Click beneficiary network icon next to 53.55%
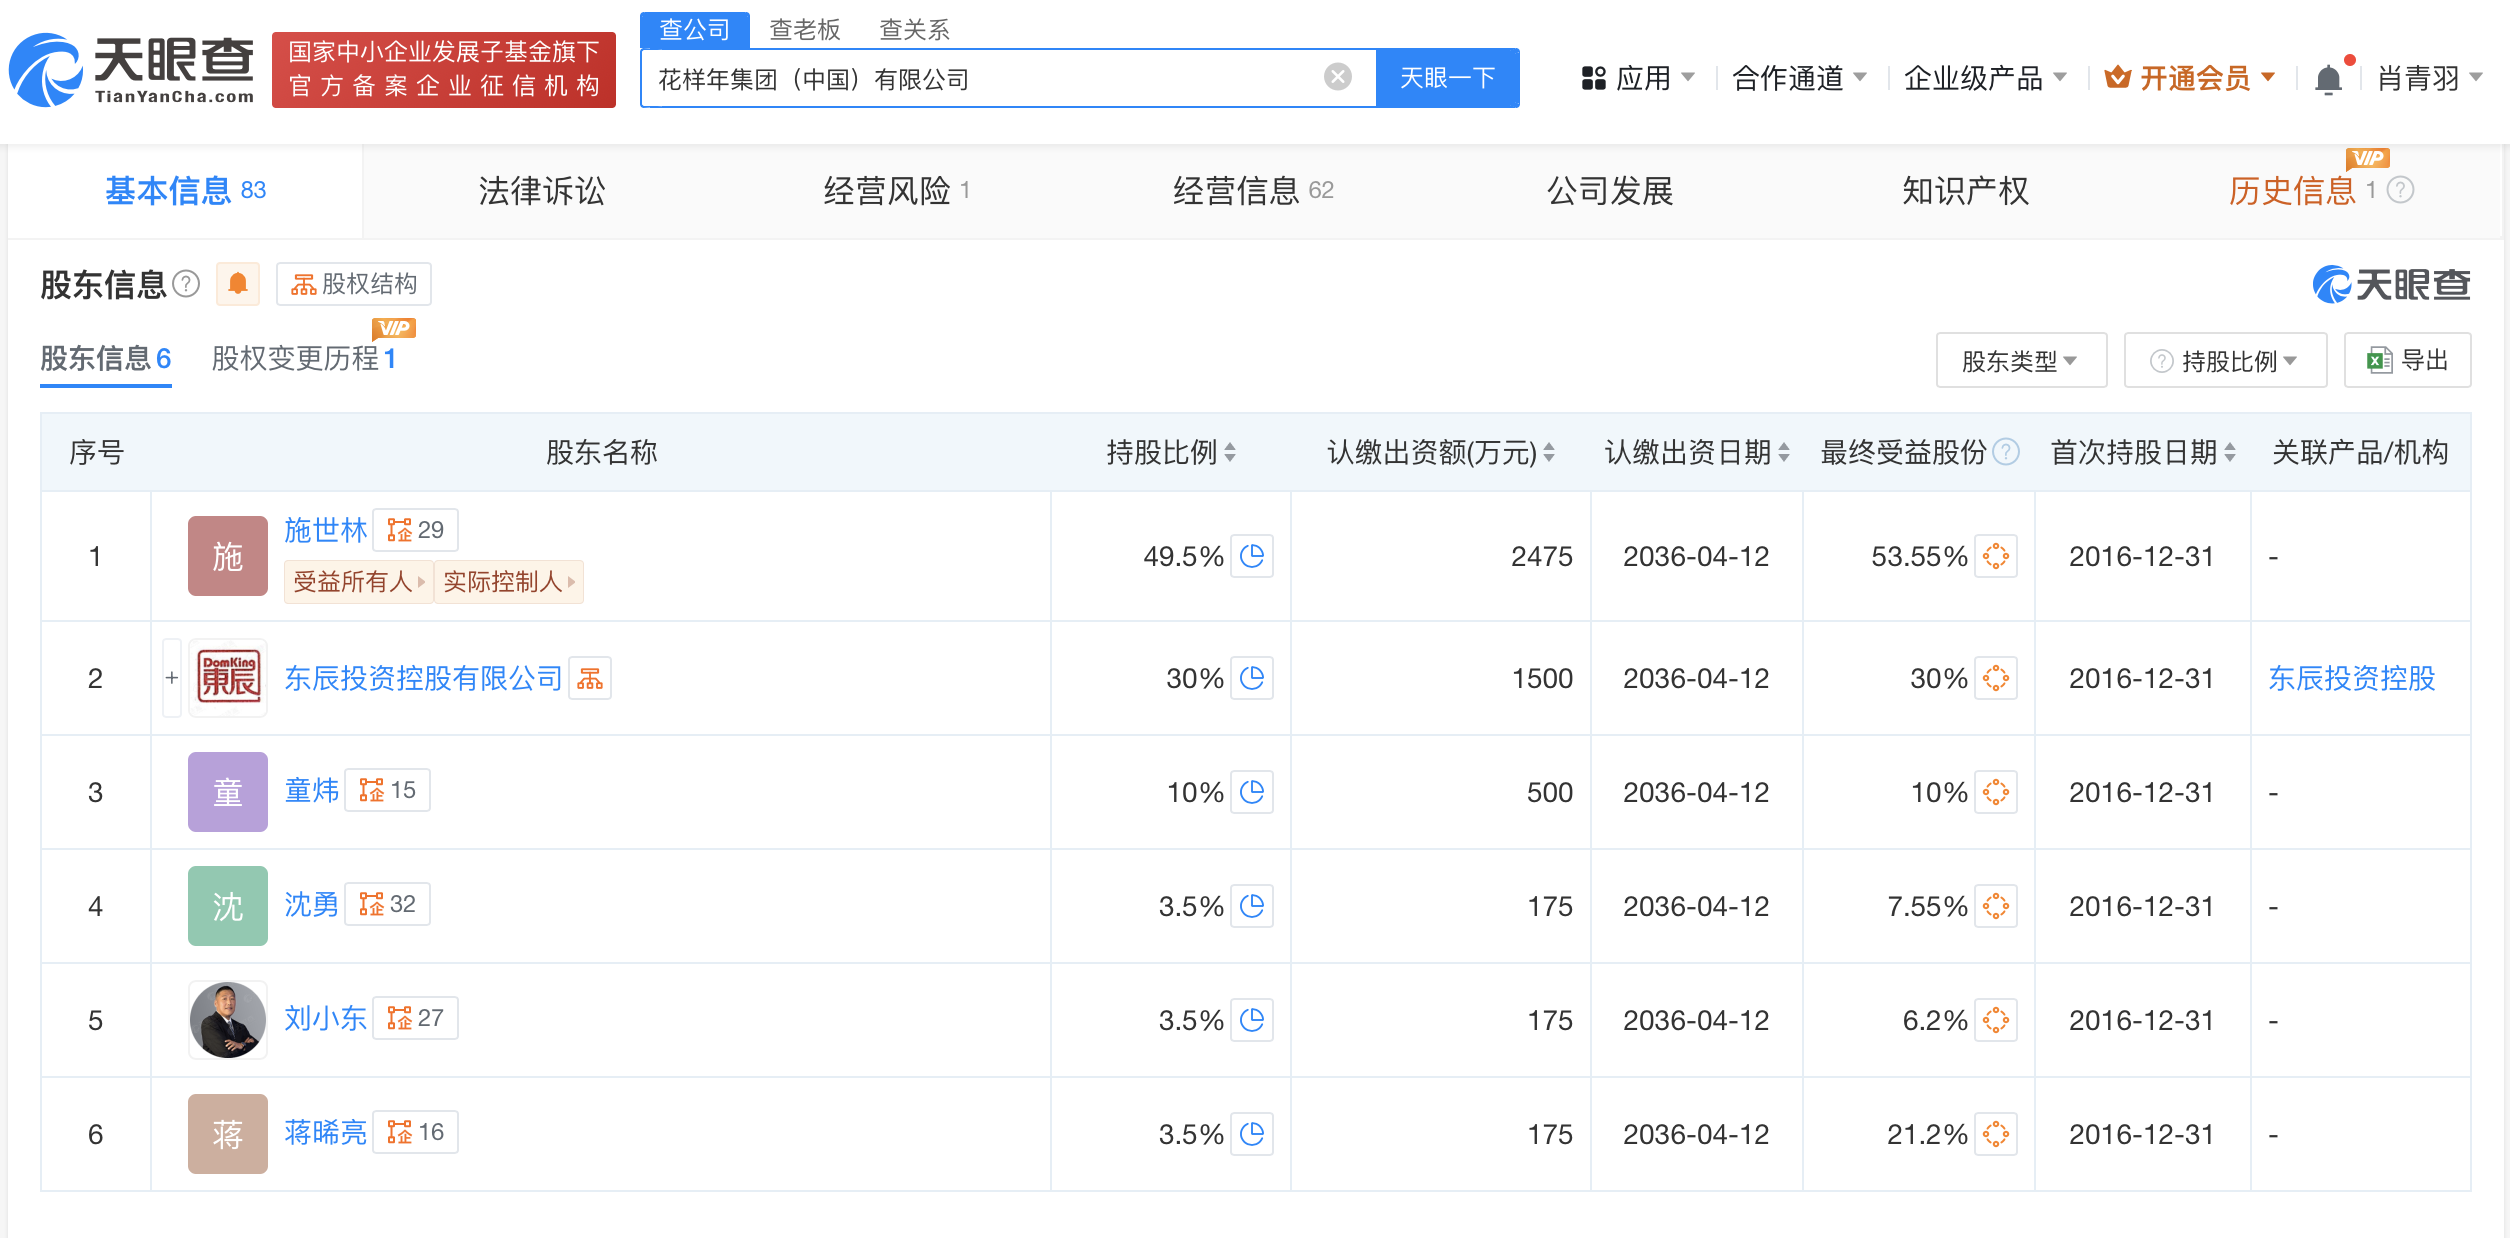 point(1996,557)
